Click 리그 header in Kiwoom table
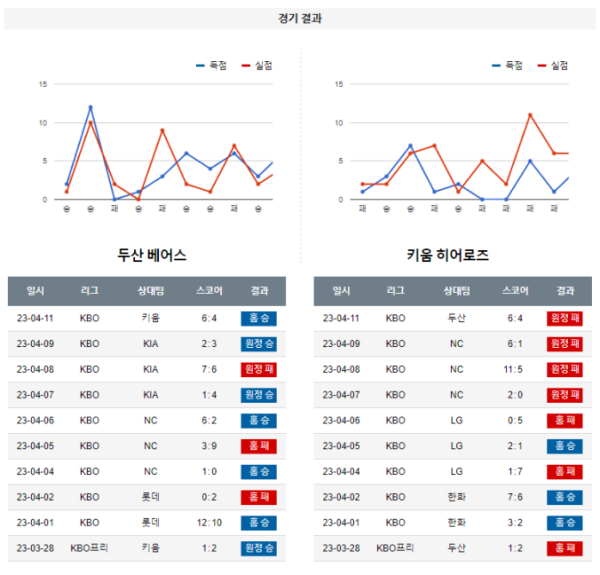 pyautogui.click(x=396, y=291)
